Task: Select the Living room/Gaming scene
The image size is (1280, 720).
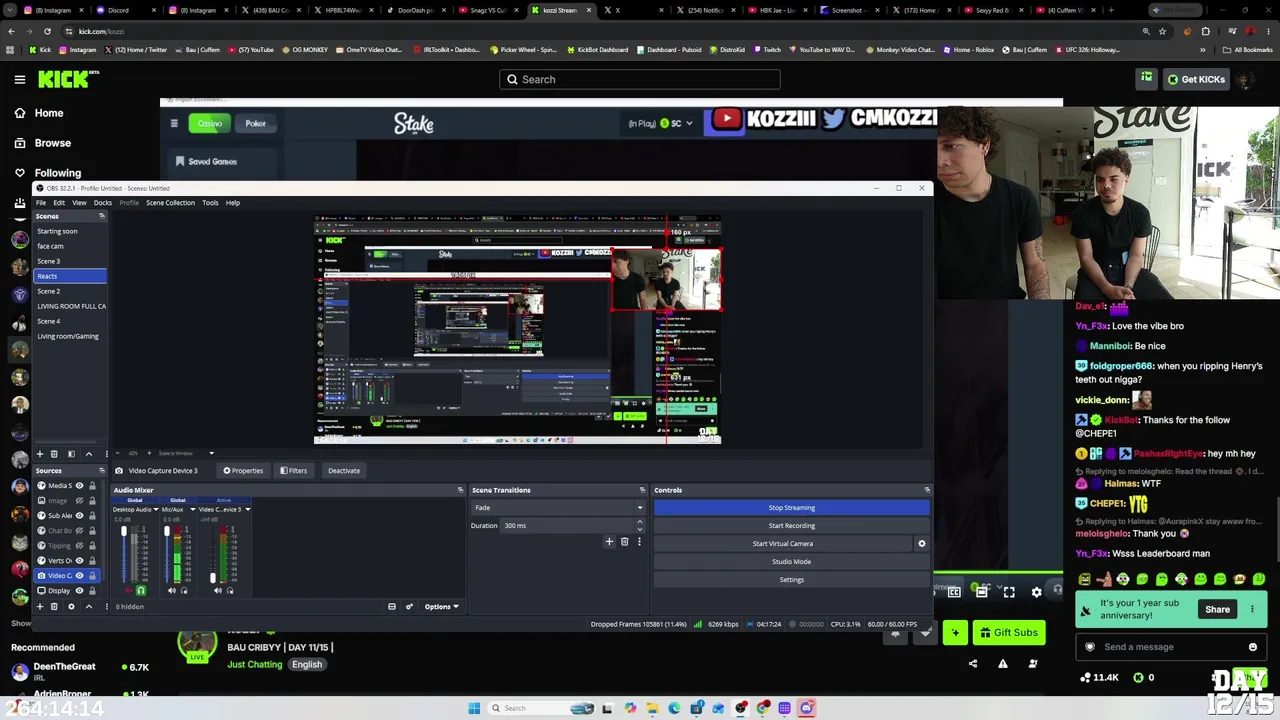Action: point(70,336)
